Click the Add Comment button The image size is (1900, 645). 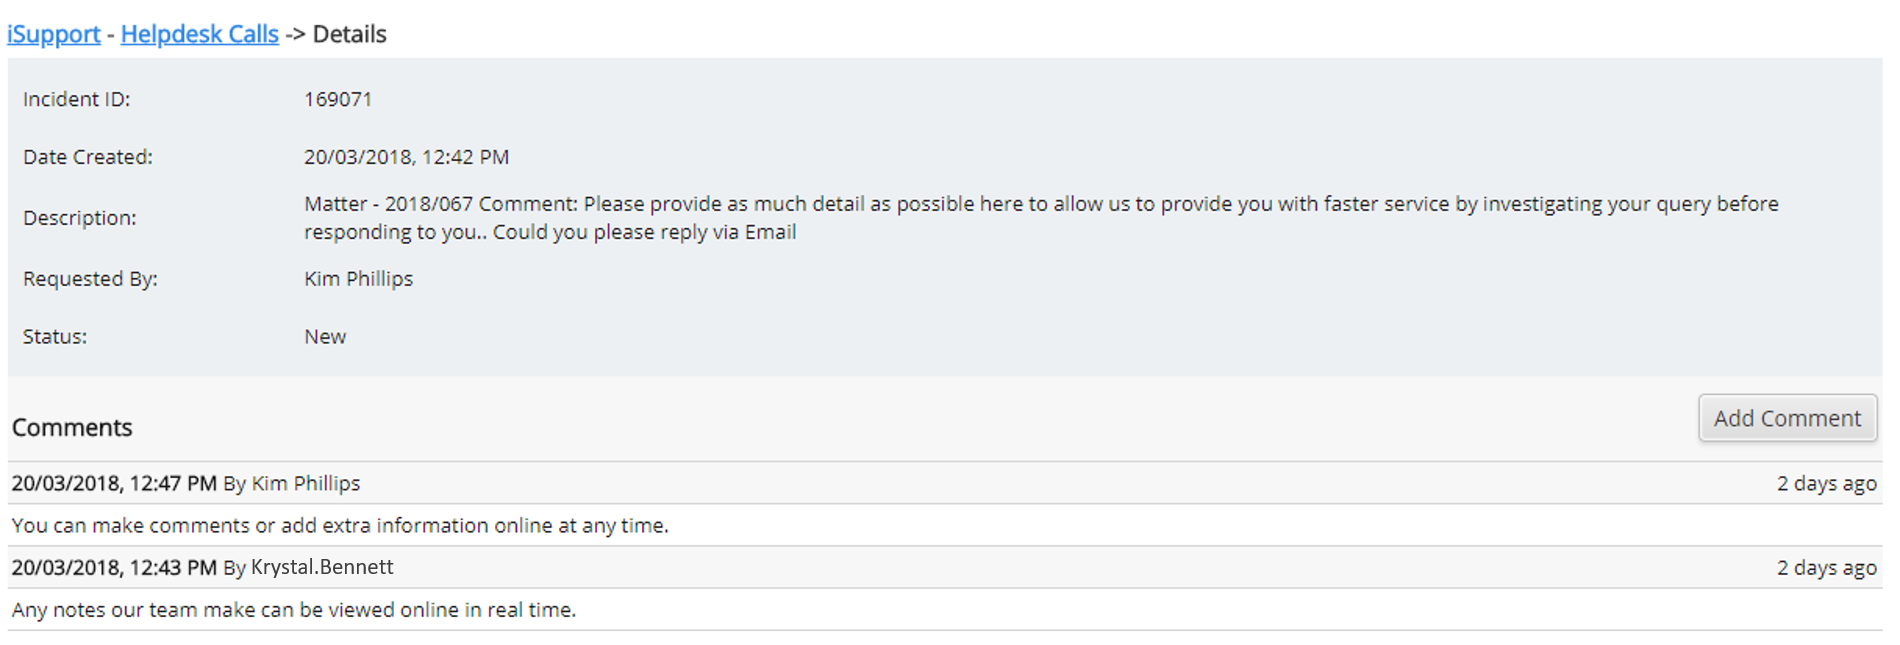(1787, 418)
